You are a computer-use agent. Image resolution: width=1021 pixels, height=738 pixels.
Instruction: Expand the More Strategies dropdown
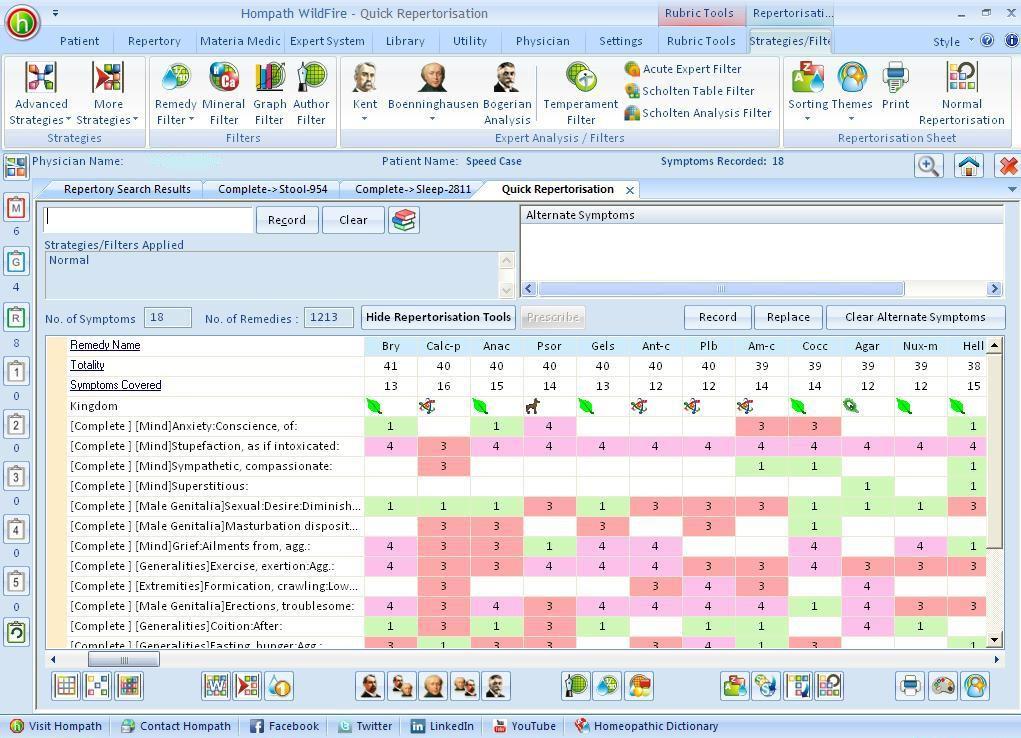[135, 120]
